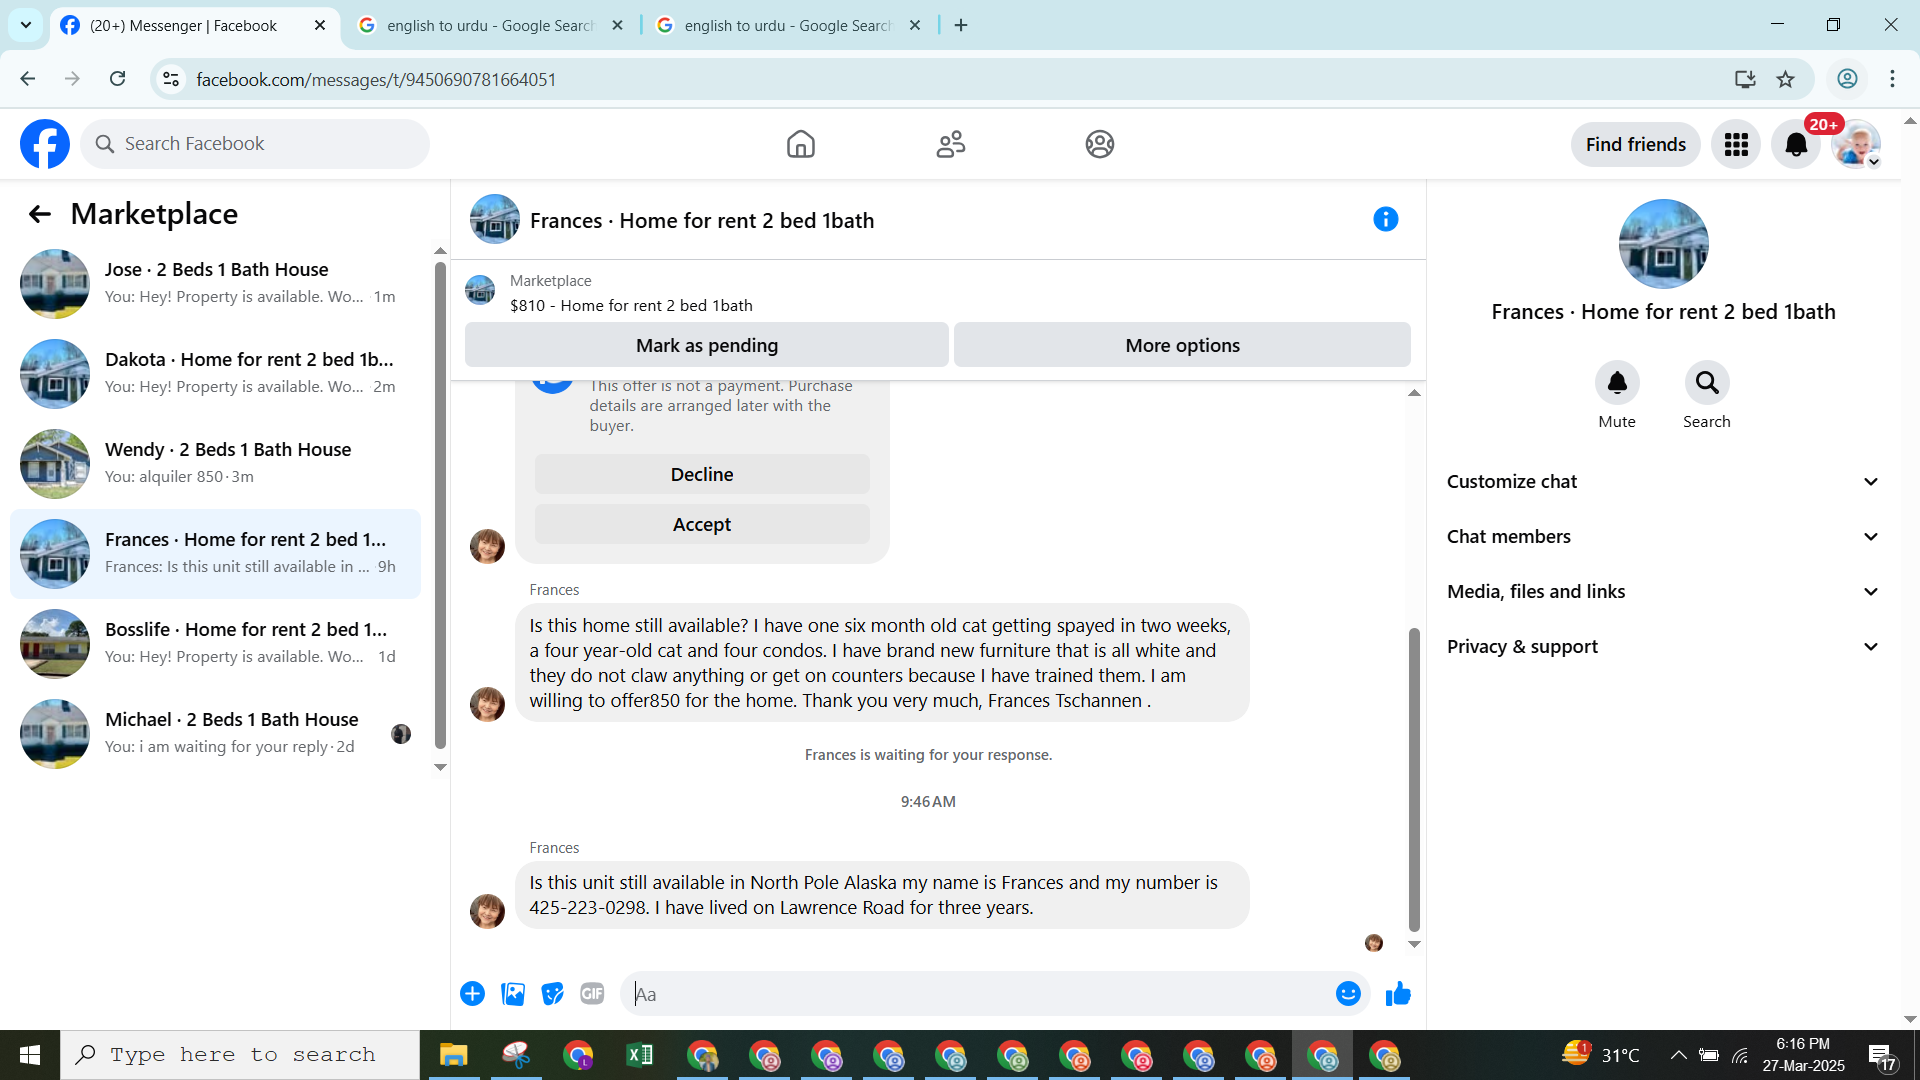Open a new browser tab
Screen dimensions: 1920x1080
[x=961, y=26]
